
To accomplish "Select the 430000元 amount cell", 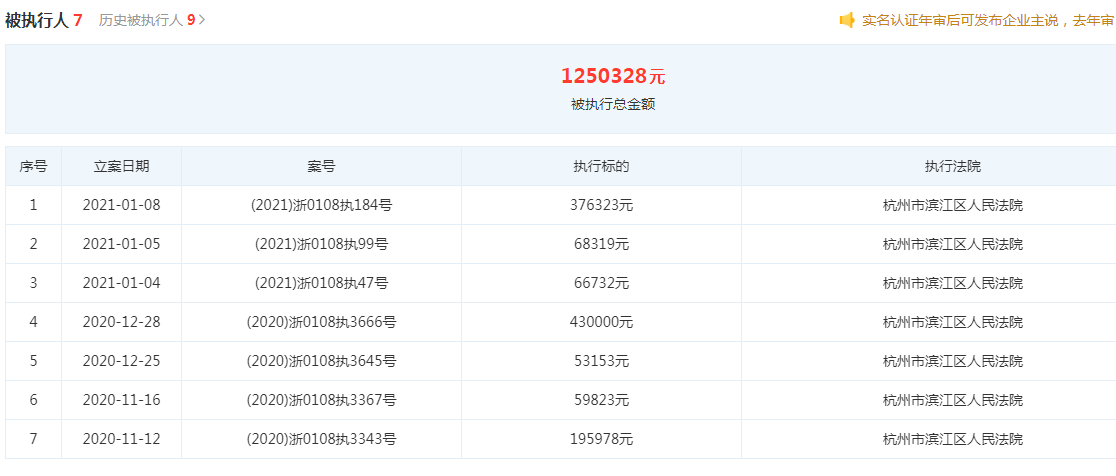I will (601, 322).
